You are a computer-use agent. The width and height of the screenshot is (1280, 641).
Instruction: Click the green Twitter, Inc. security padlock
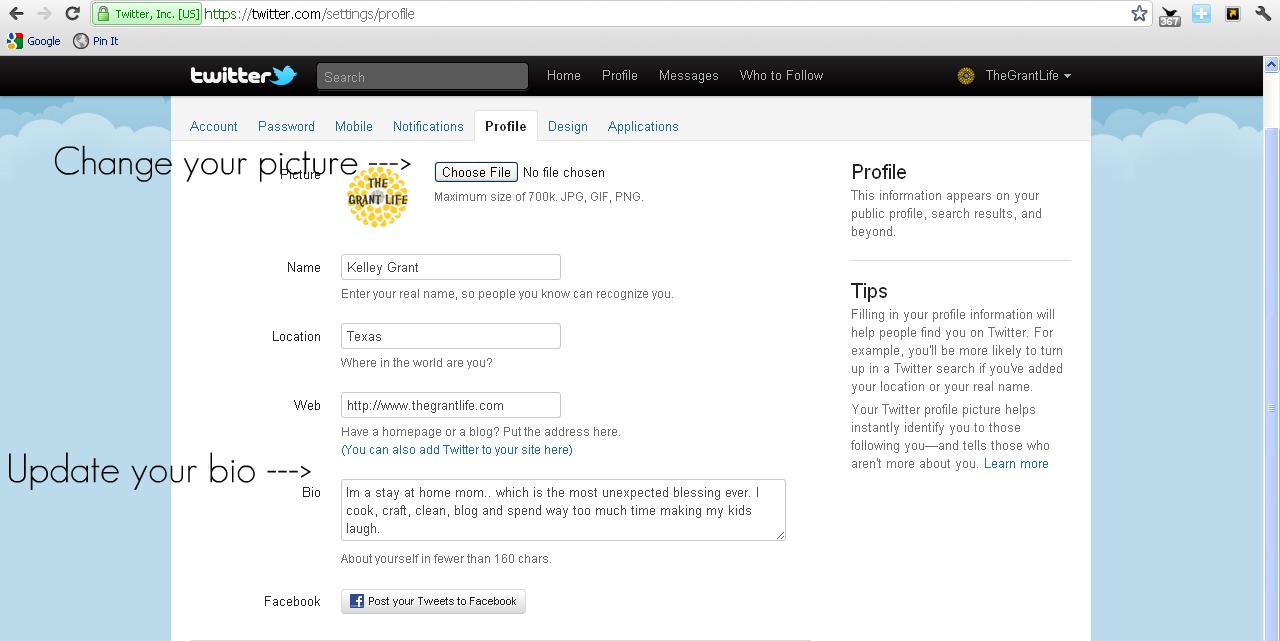click(104, 14)
